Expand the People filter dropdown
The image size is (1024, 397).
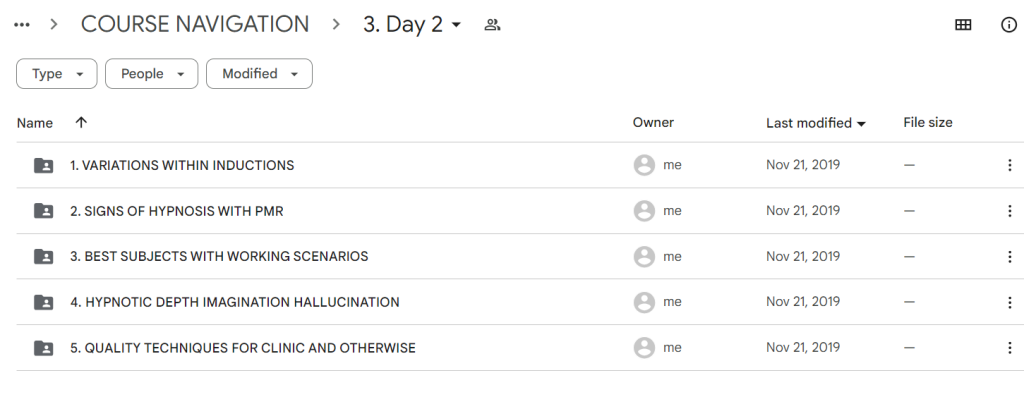[x=152, y=74]
